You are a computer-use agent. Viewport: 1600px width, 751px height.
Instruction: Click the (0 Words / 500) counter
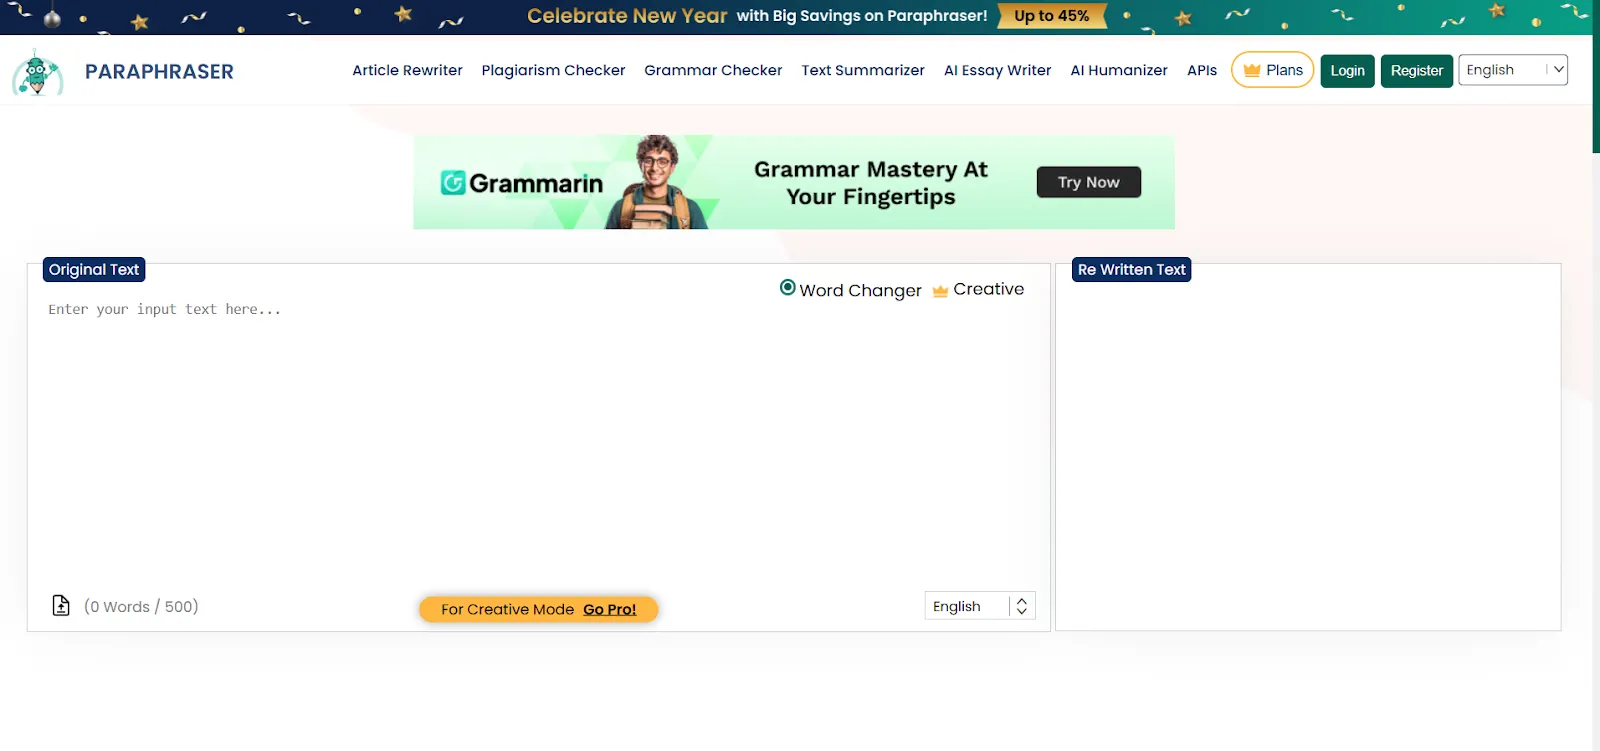click(x=141, y=606)
